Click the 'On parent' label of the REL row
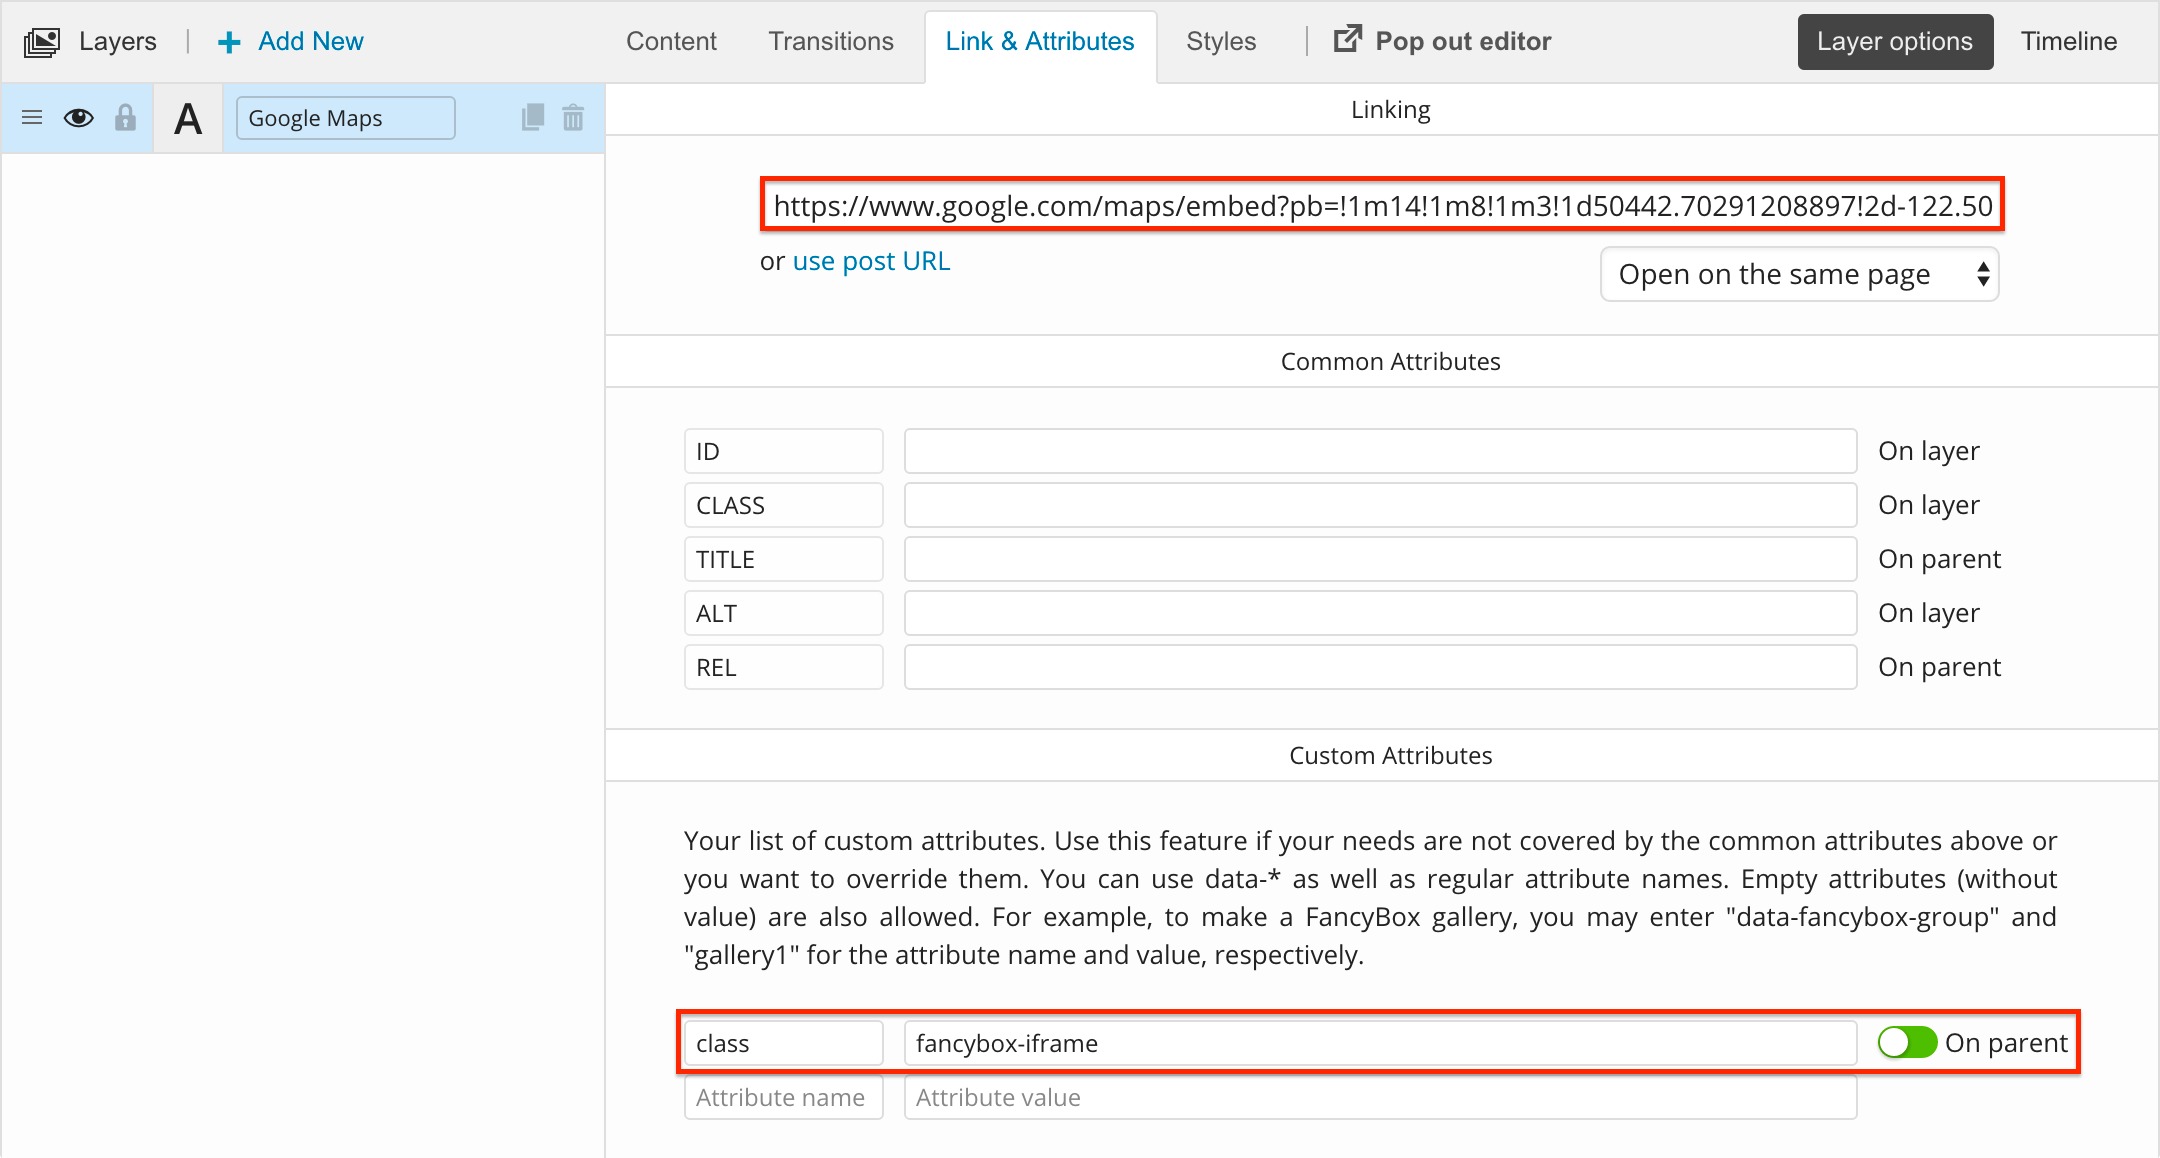2160x1158 pixels. click(x=1939, y=667)
